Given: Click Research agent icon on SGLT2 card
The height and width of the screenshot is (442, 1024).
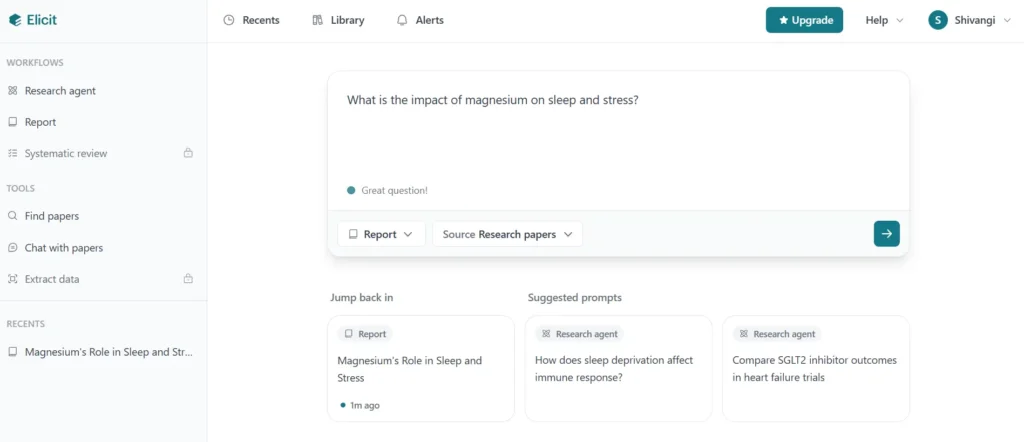Looking at the screenshot, I should (x=743, y=334).
